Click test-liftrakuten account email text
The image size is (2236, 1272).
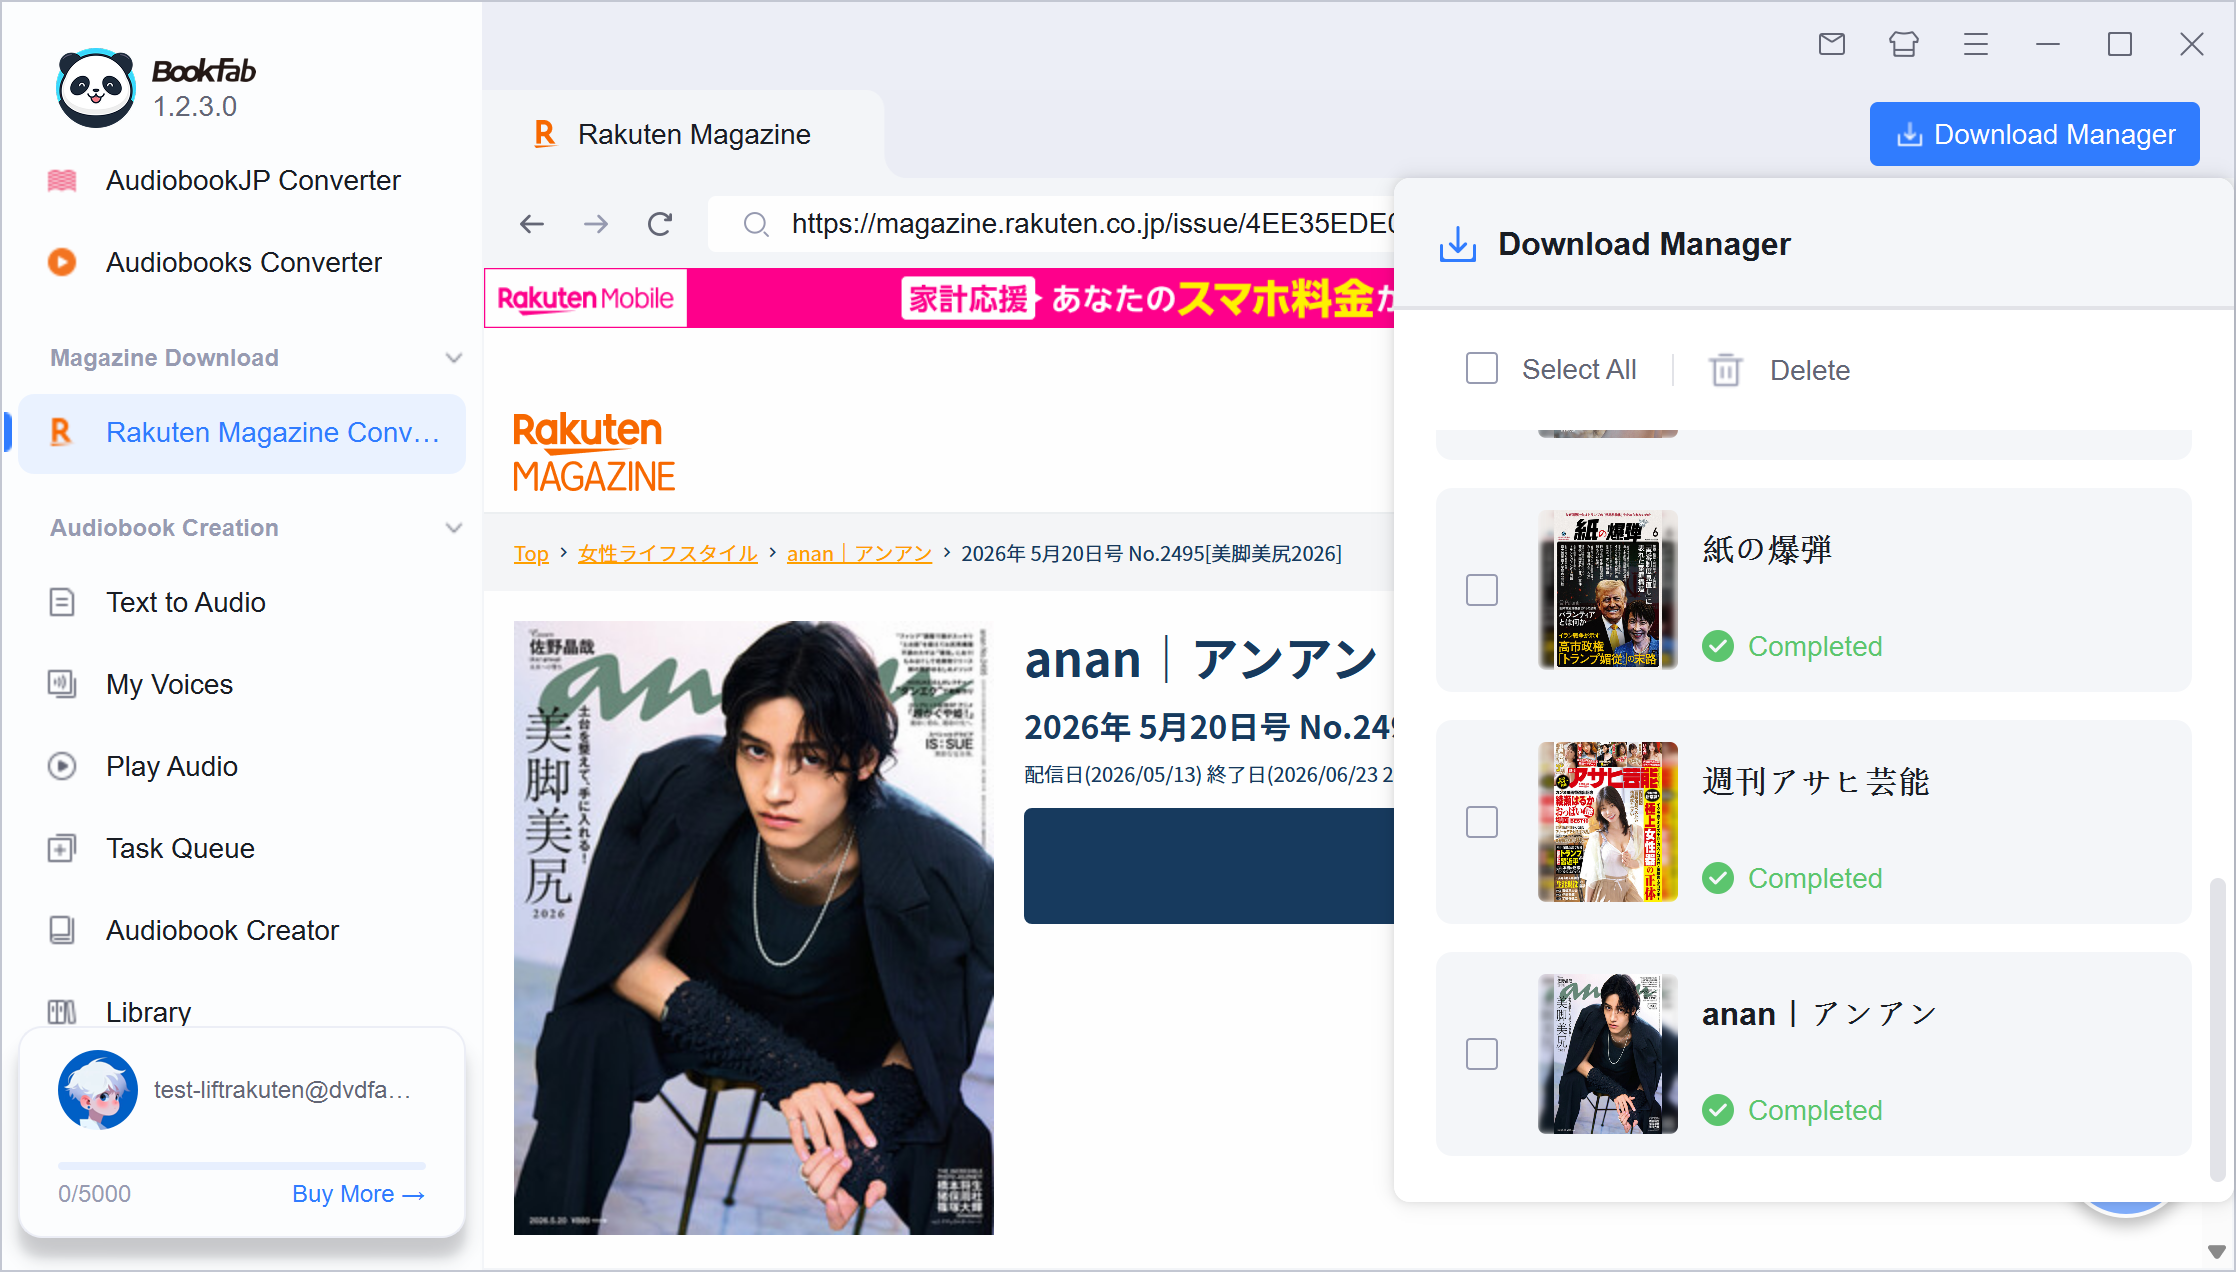click(283, 1090)
